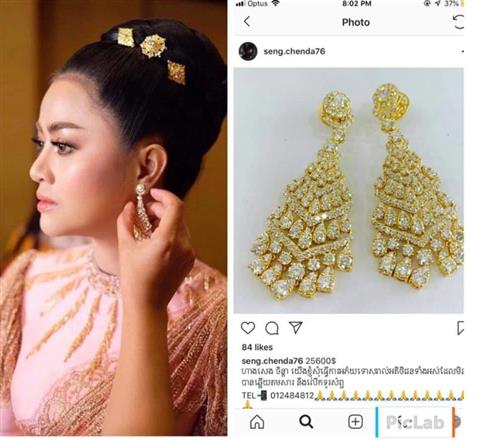Open seng.chenda76 profile avatar
The height and width of the screenshot is (440, 500).
click(x=248, y=51)
